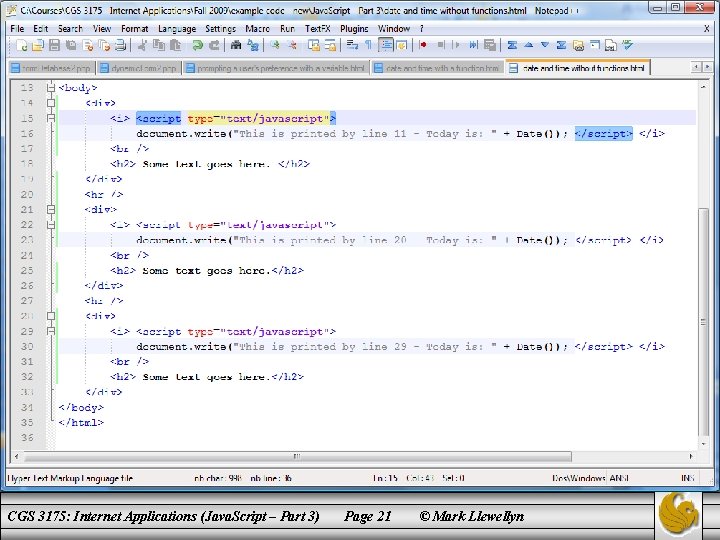The image size is (720, 540).
Task: Open the Language menu
Action: click(x=177, y=29)
